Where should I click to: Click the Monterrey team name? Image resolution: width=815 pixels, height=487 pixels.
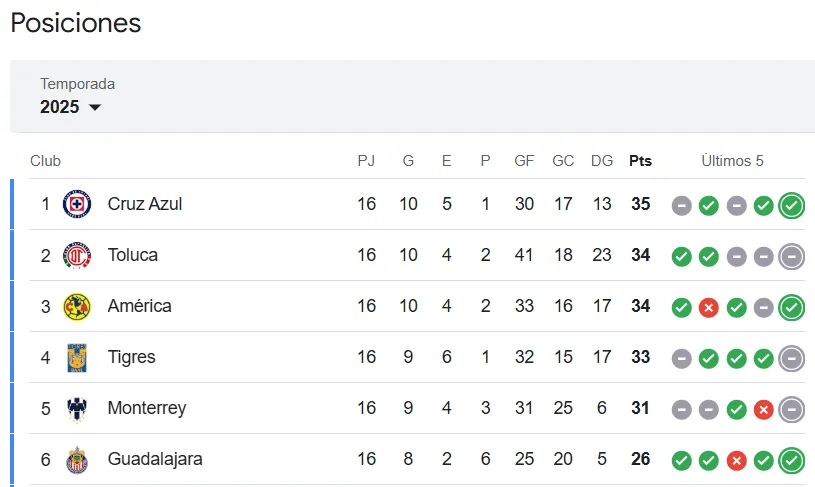(x=146, y=408)
